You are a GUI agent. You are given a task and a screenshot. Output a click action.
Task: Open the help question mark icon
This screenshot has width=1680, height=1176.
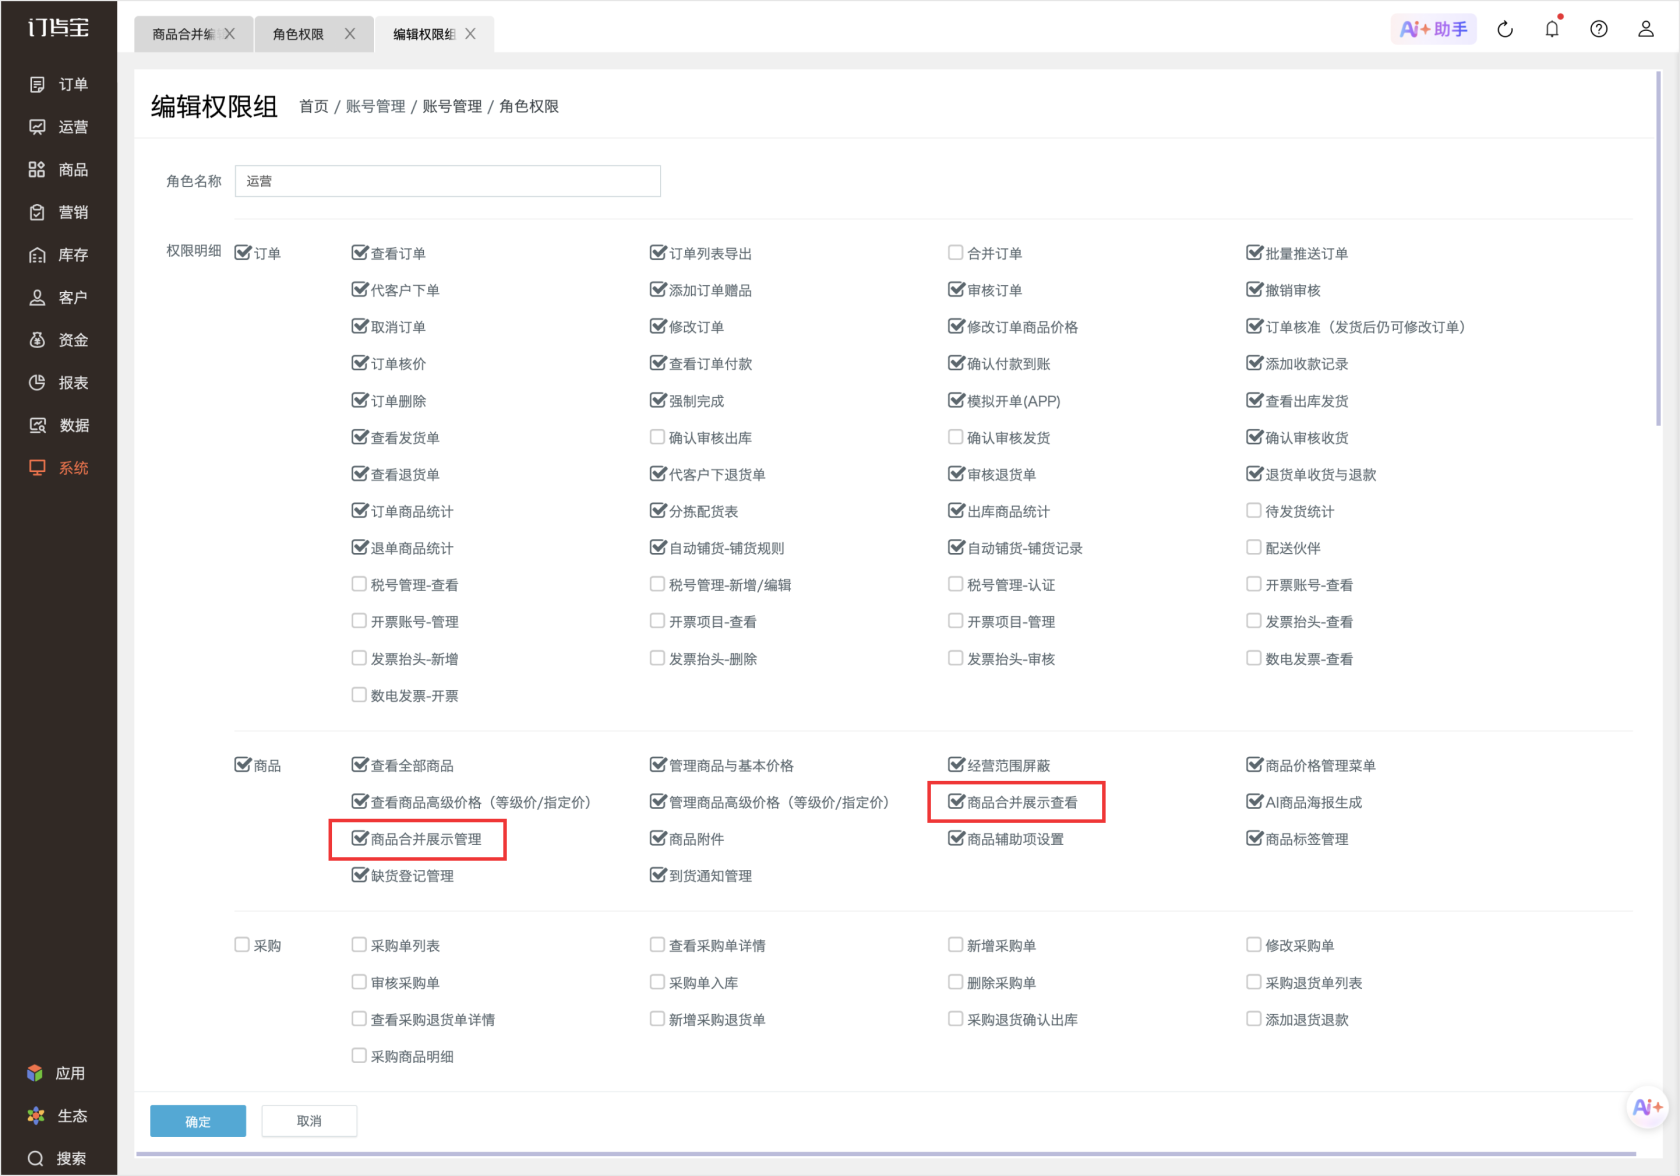[1599, 29]
